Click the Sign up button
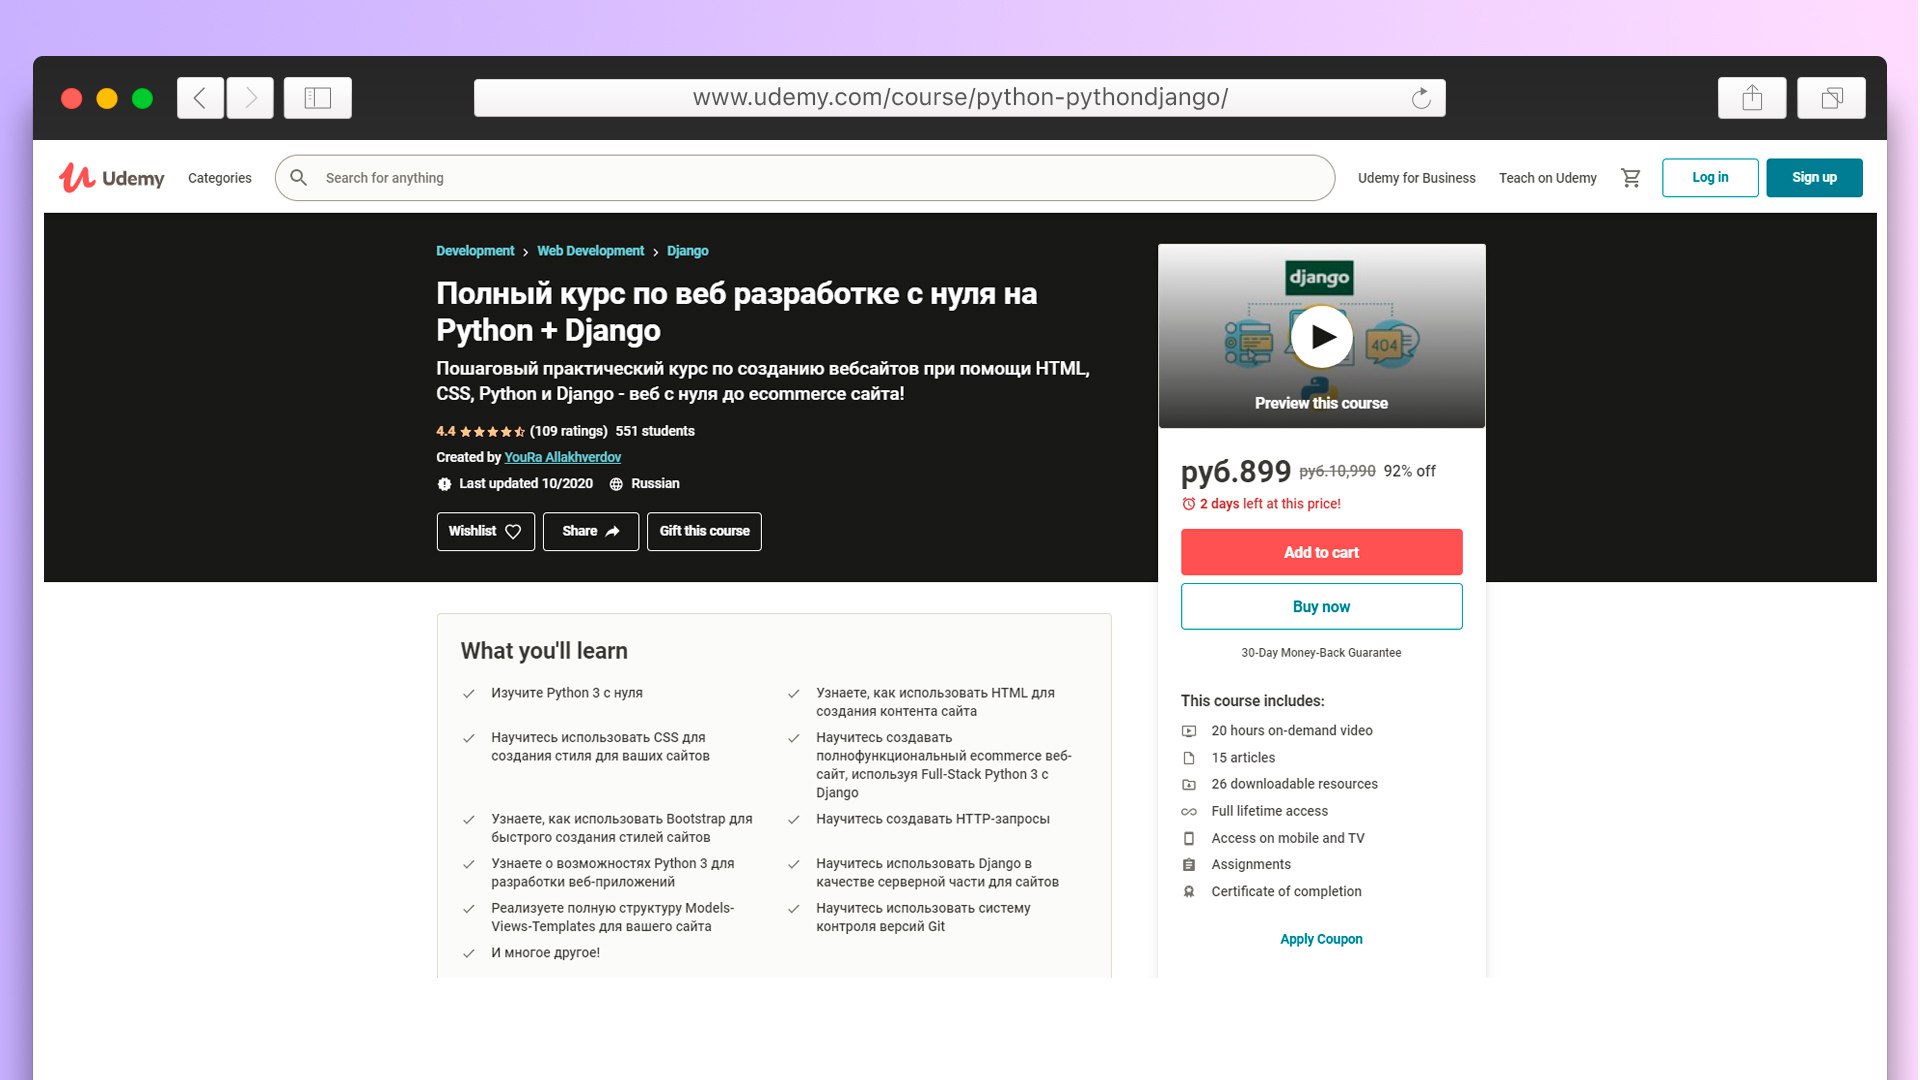1920x1080 pixels. (1814, 178)
